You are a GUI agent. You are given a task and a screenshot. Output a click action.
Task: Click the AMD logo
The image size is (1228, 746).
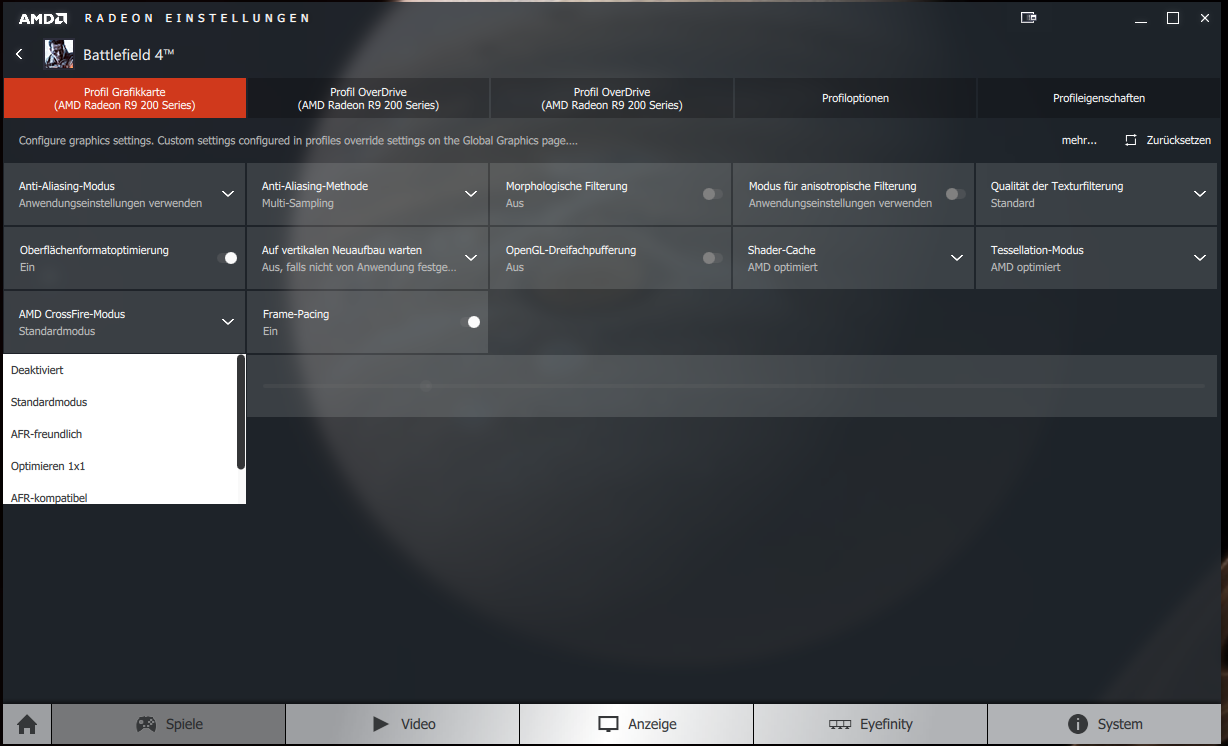(x=43, y=18)
